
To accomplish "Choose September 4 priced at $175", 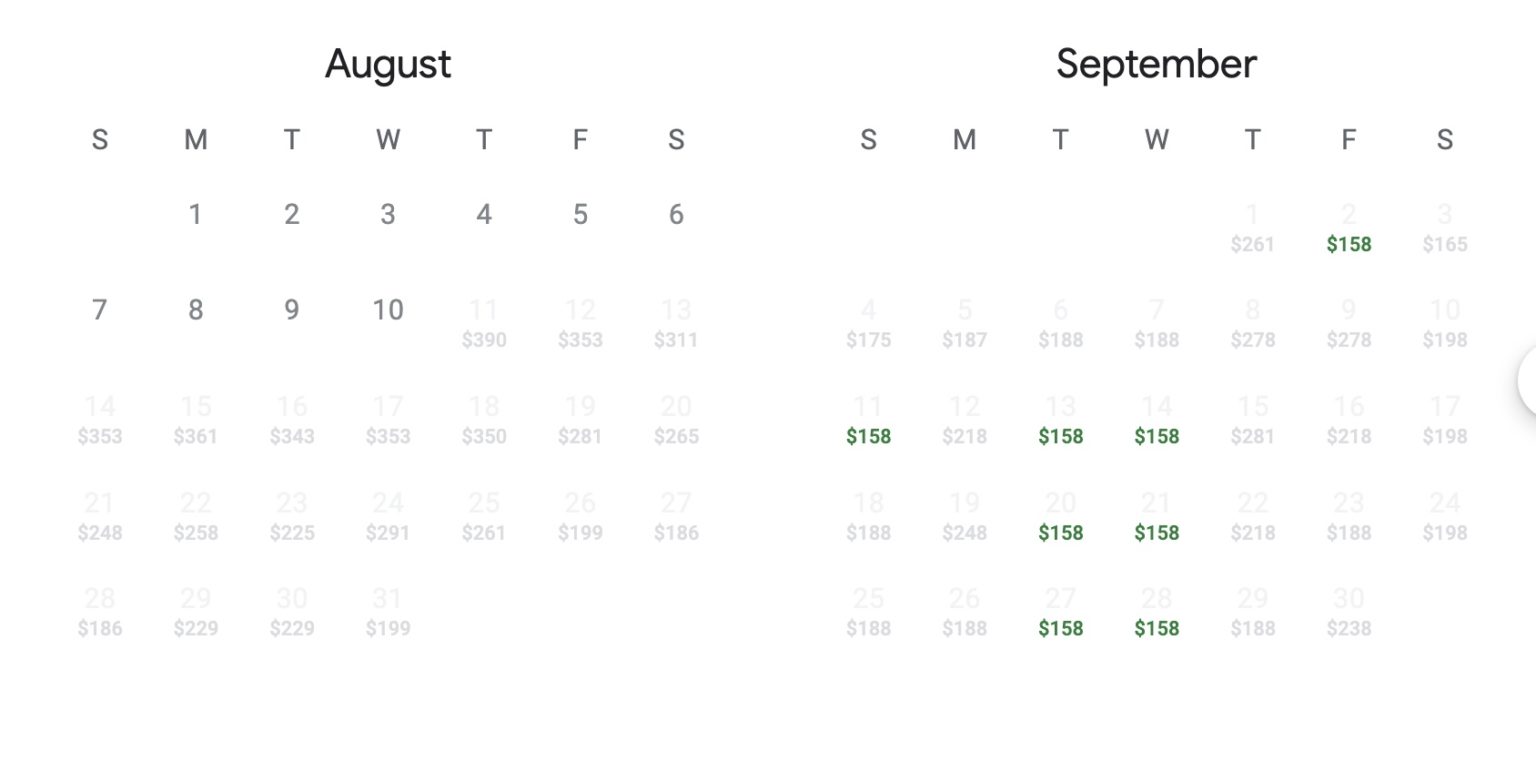I will pyautogui.click(x=868, y=324).
